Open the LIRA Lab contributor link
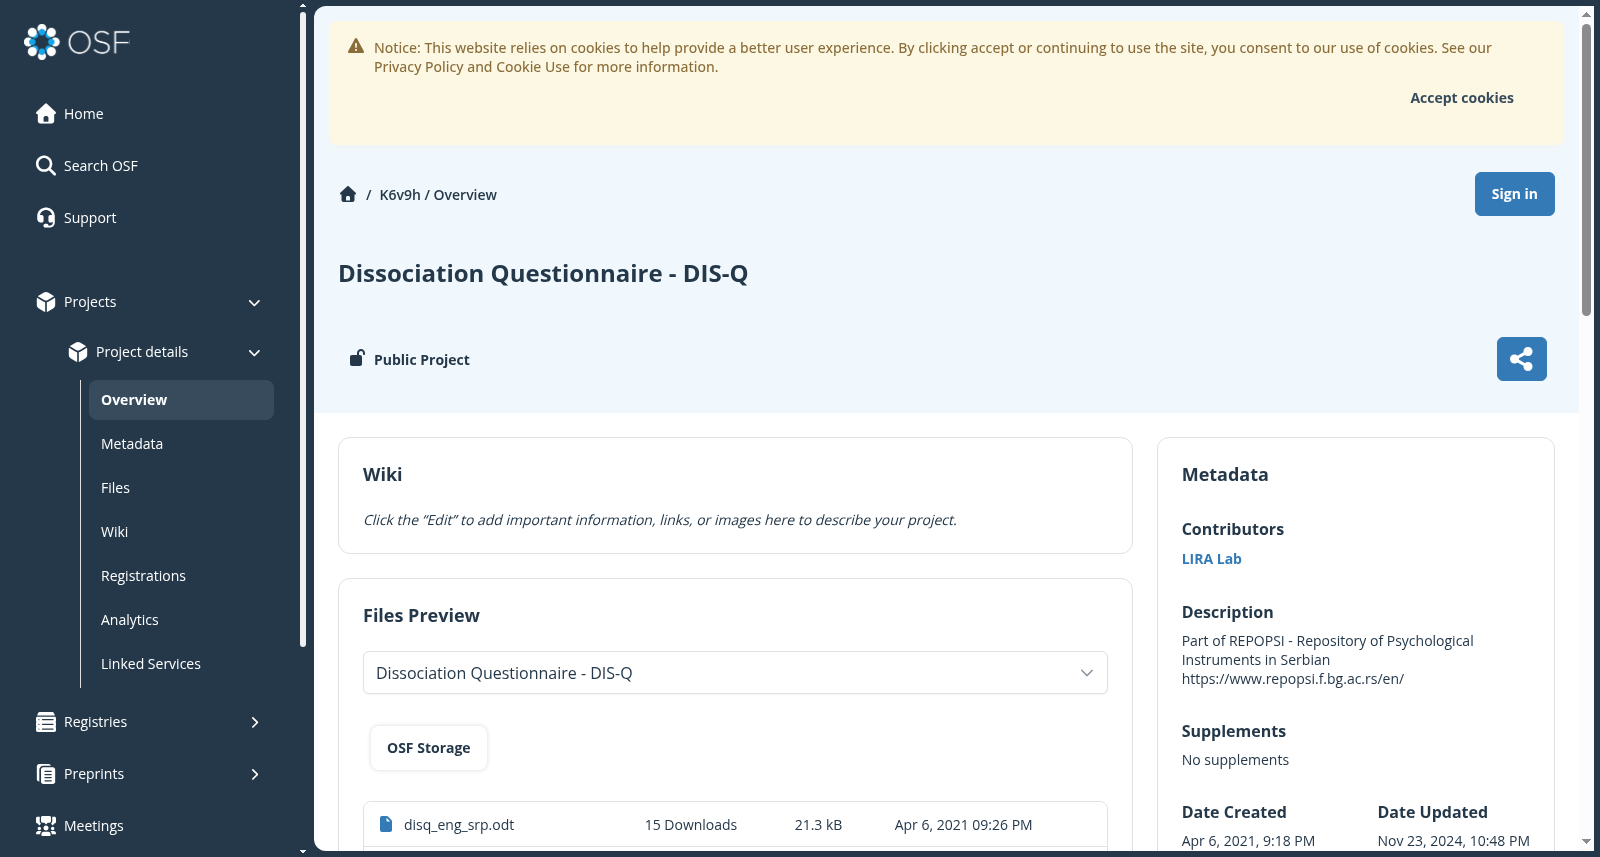 [1211, 559]
